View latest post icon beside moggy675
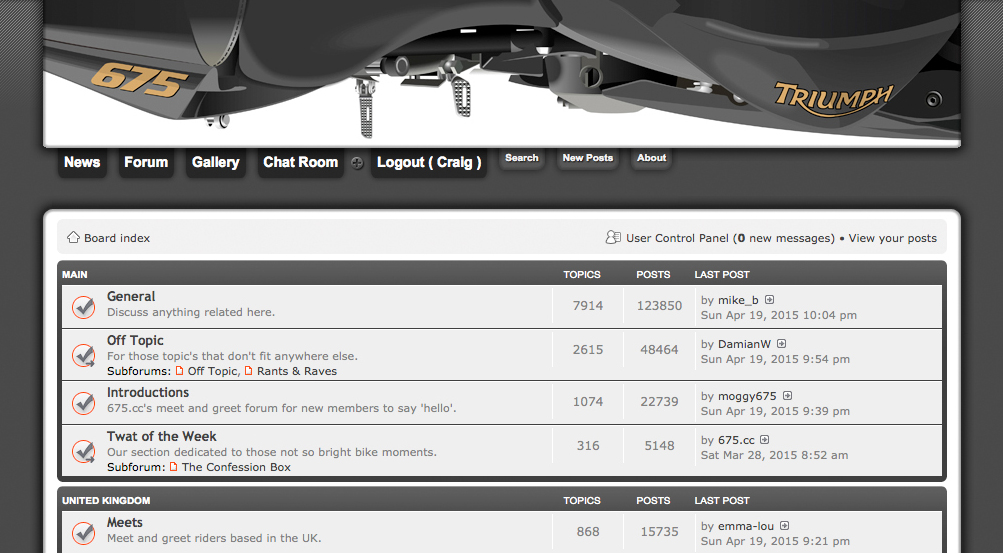 (787, 396)
